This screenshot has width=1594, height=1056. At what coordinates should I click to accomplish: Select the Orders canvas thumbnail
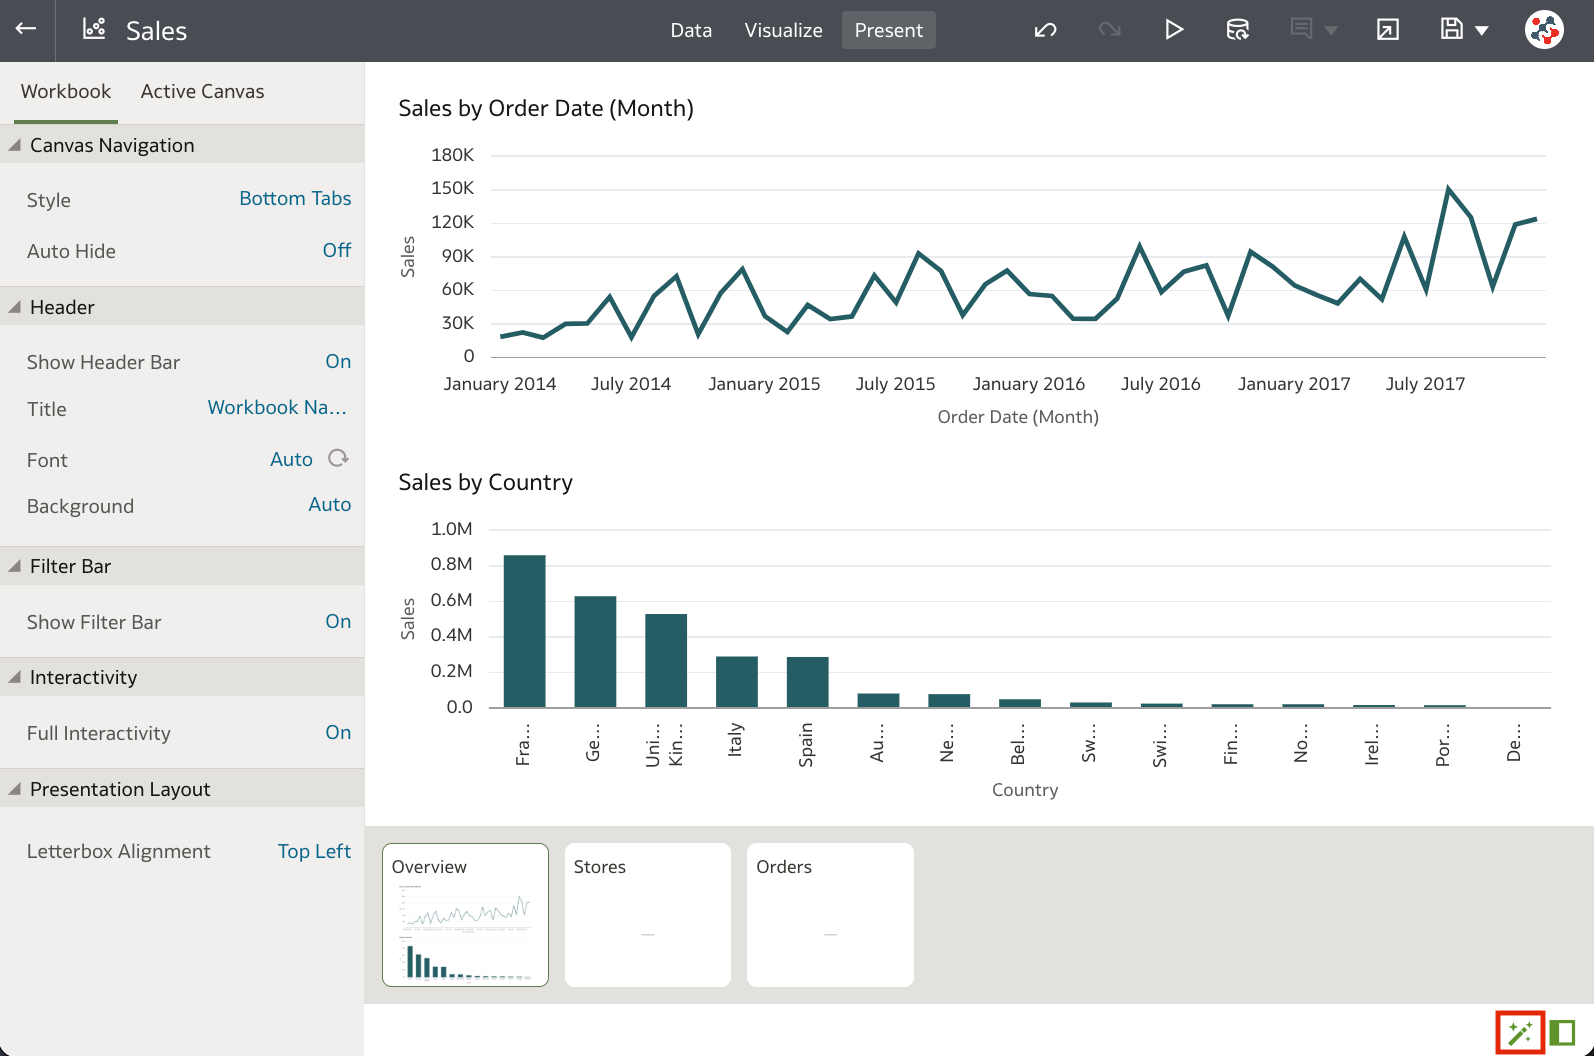tap(830, 915)
